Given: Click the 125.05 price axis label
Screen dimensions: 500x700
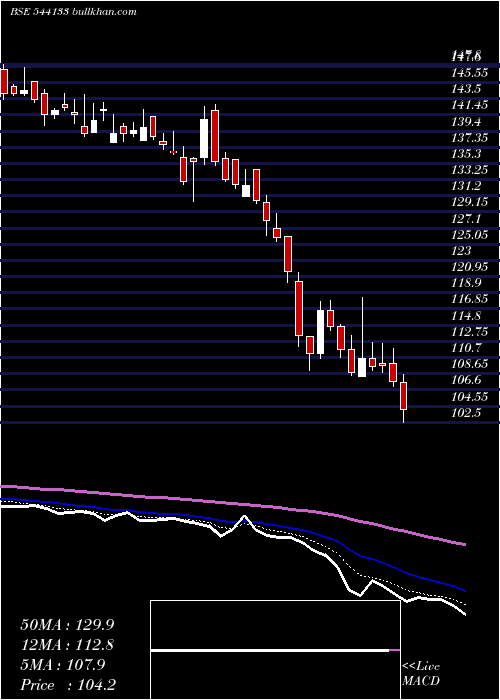Looking at the screenshot, I should click(468, 234).
